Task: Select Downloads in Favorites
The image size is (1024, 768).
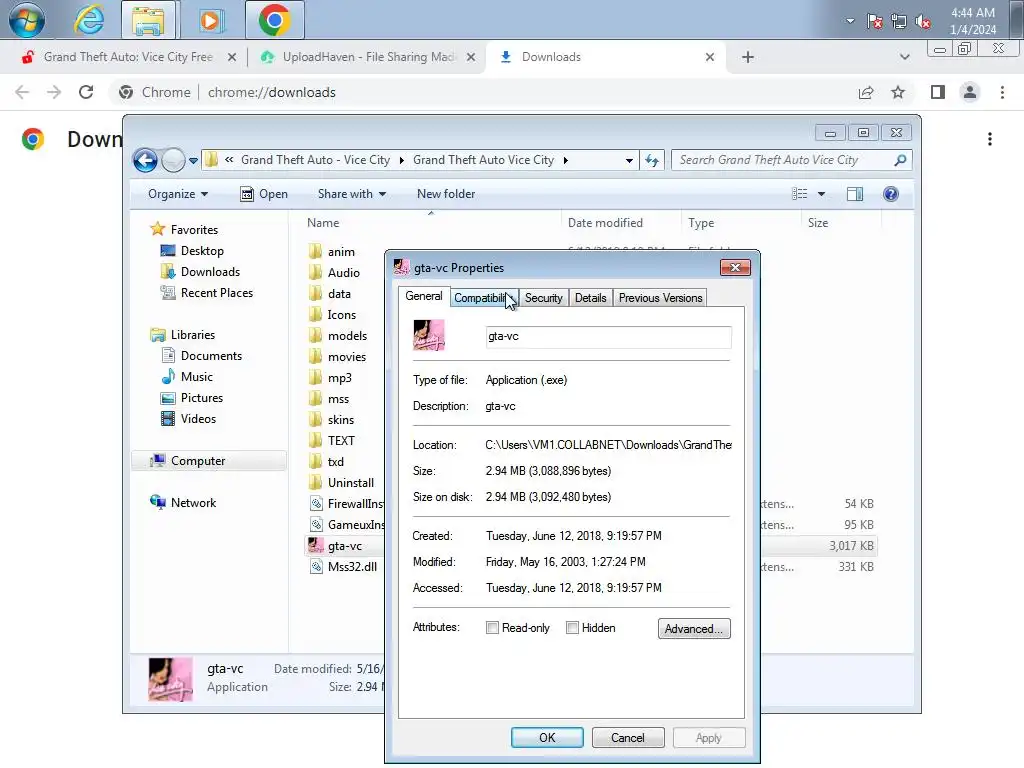Action: 210,272
